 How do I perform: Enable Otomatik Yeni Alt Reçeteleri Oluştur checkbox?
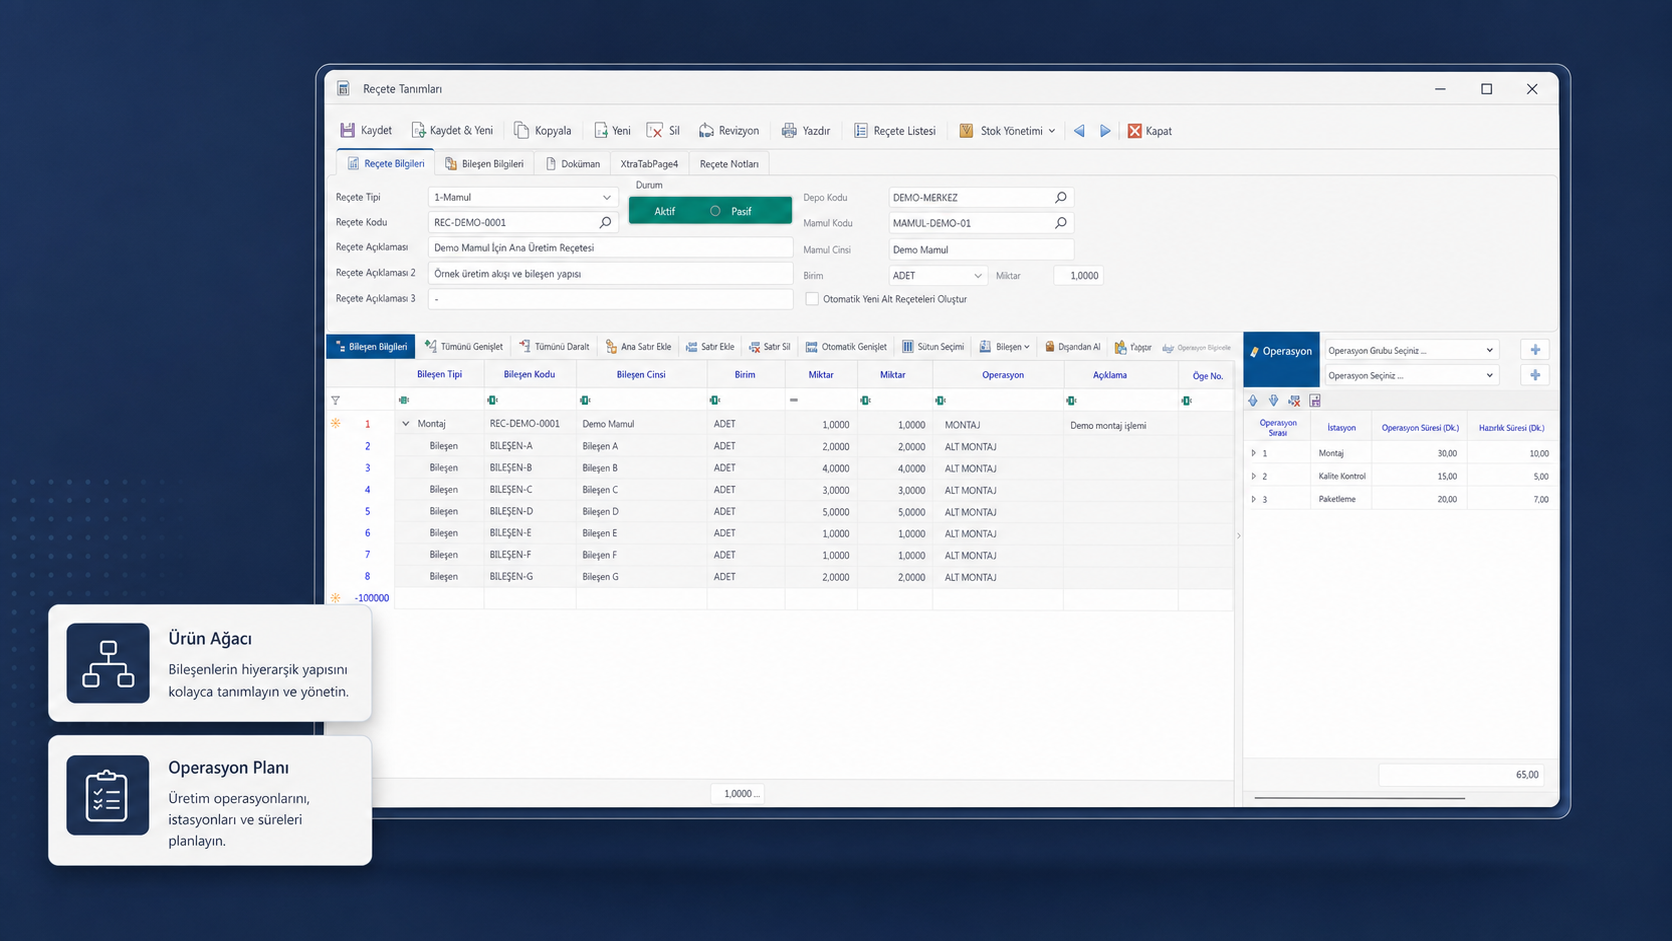tap(812, 299)
